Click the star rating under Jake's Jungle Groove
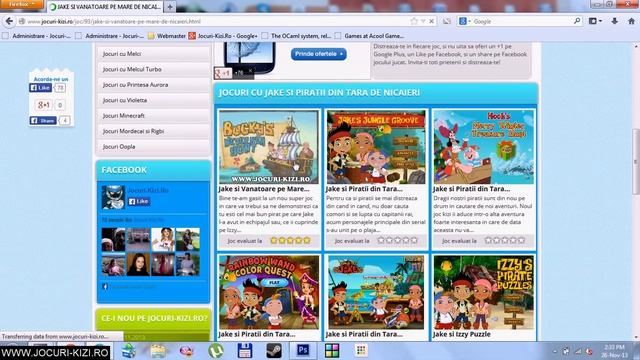The width and height of the screenshot is (640, 360). pyautogui.click(x=398, y=240)
